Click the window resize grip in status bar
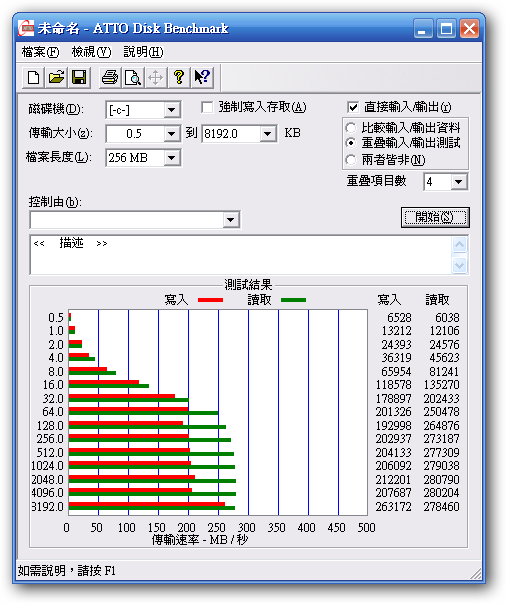 476,573
